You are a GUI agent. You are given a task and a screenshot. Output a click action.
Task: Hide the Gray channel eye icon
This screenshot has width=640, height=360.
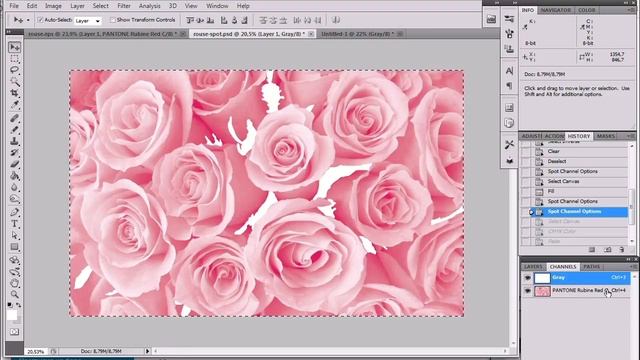pyautogui.click(x=527, y=278)
